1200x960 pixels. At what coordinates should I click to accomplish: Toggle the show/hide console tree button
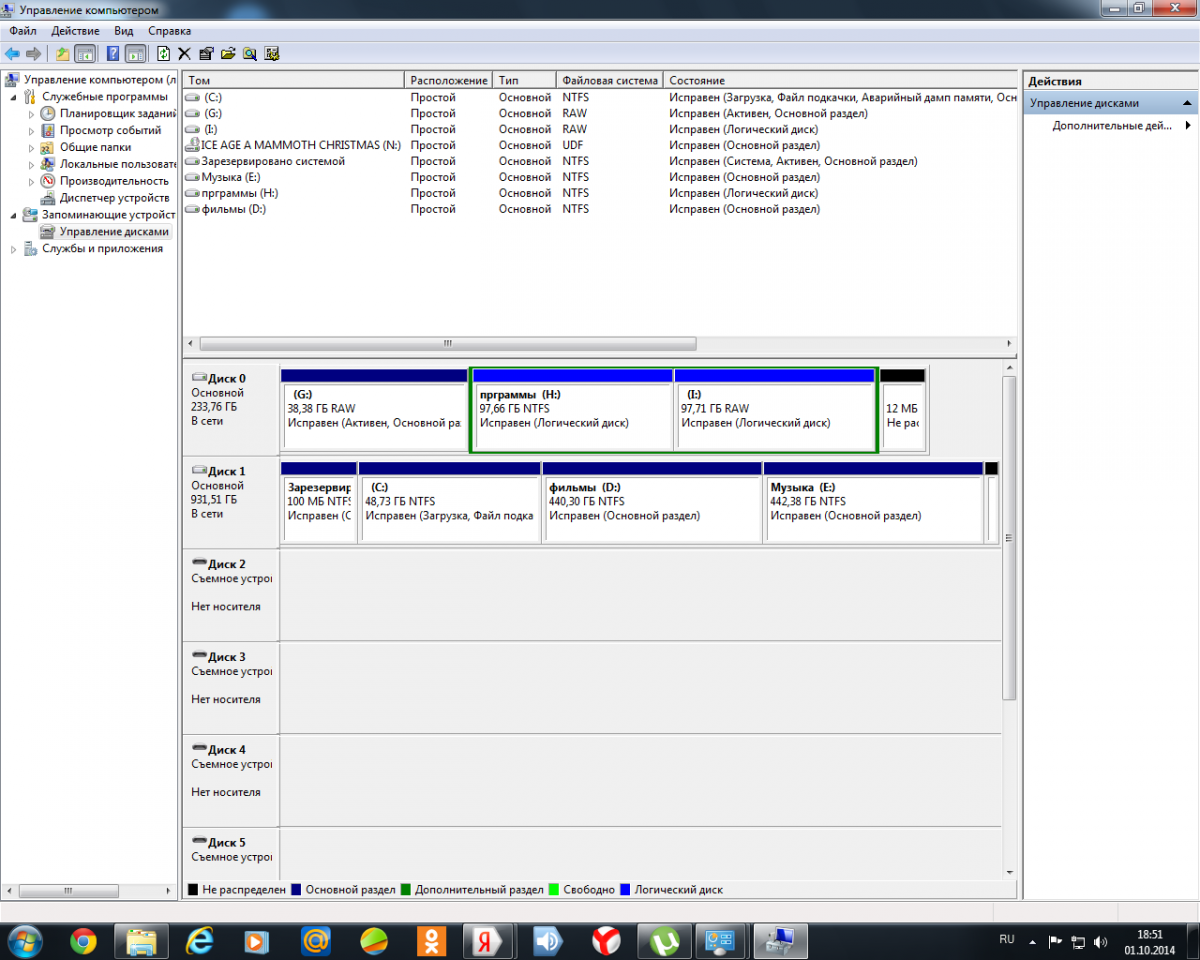click(x=86, y=54)
